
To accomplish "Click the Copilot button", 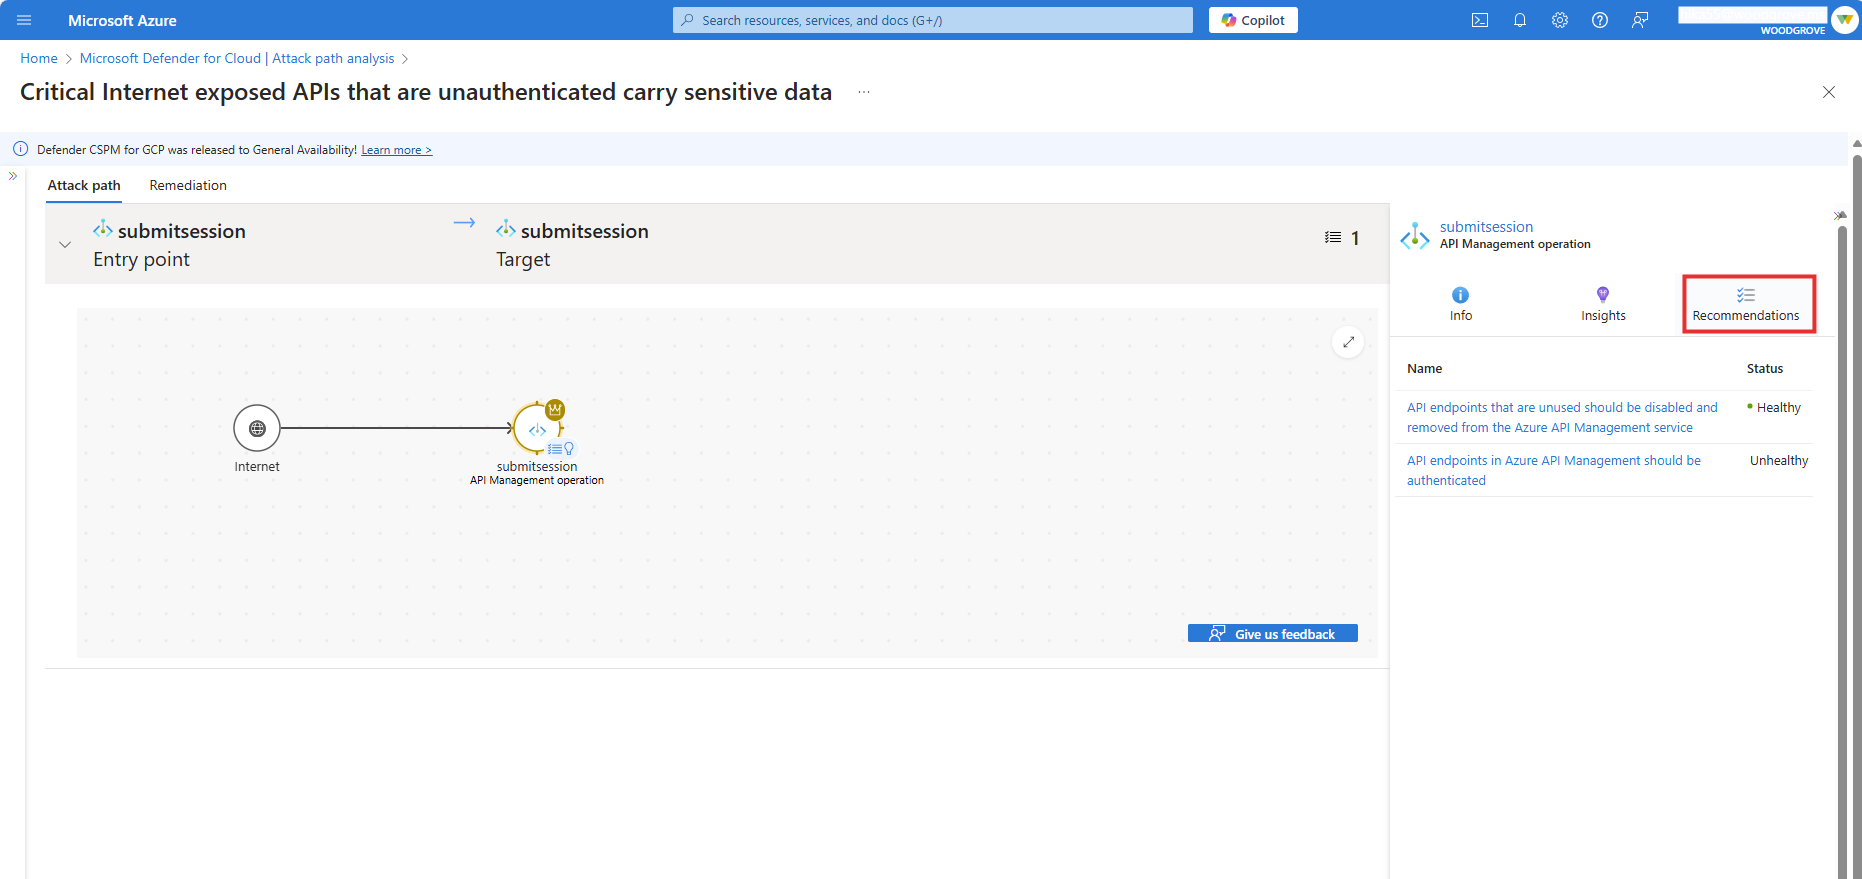I will point(1253,20).
